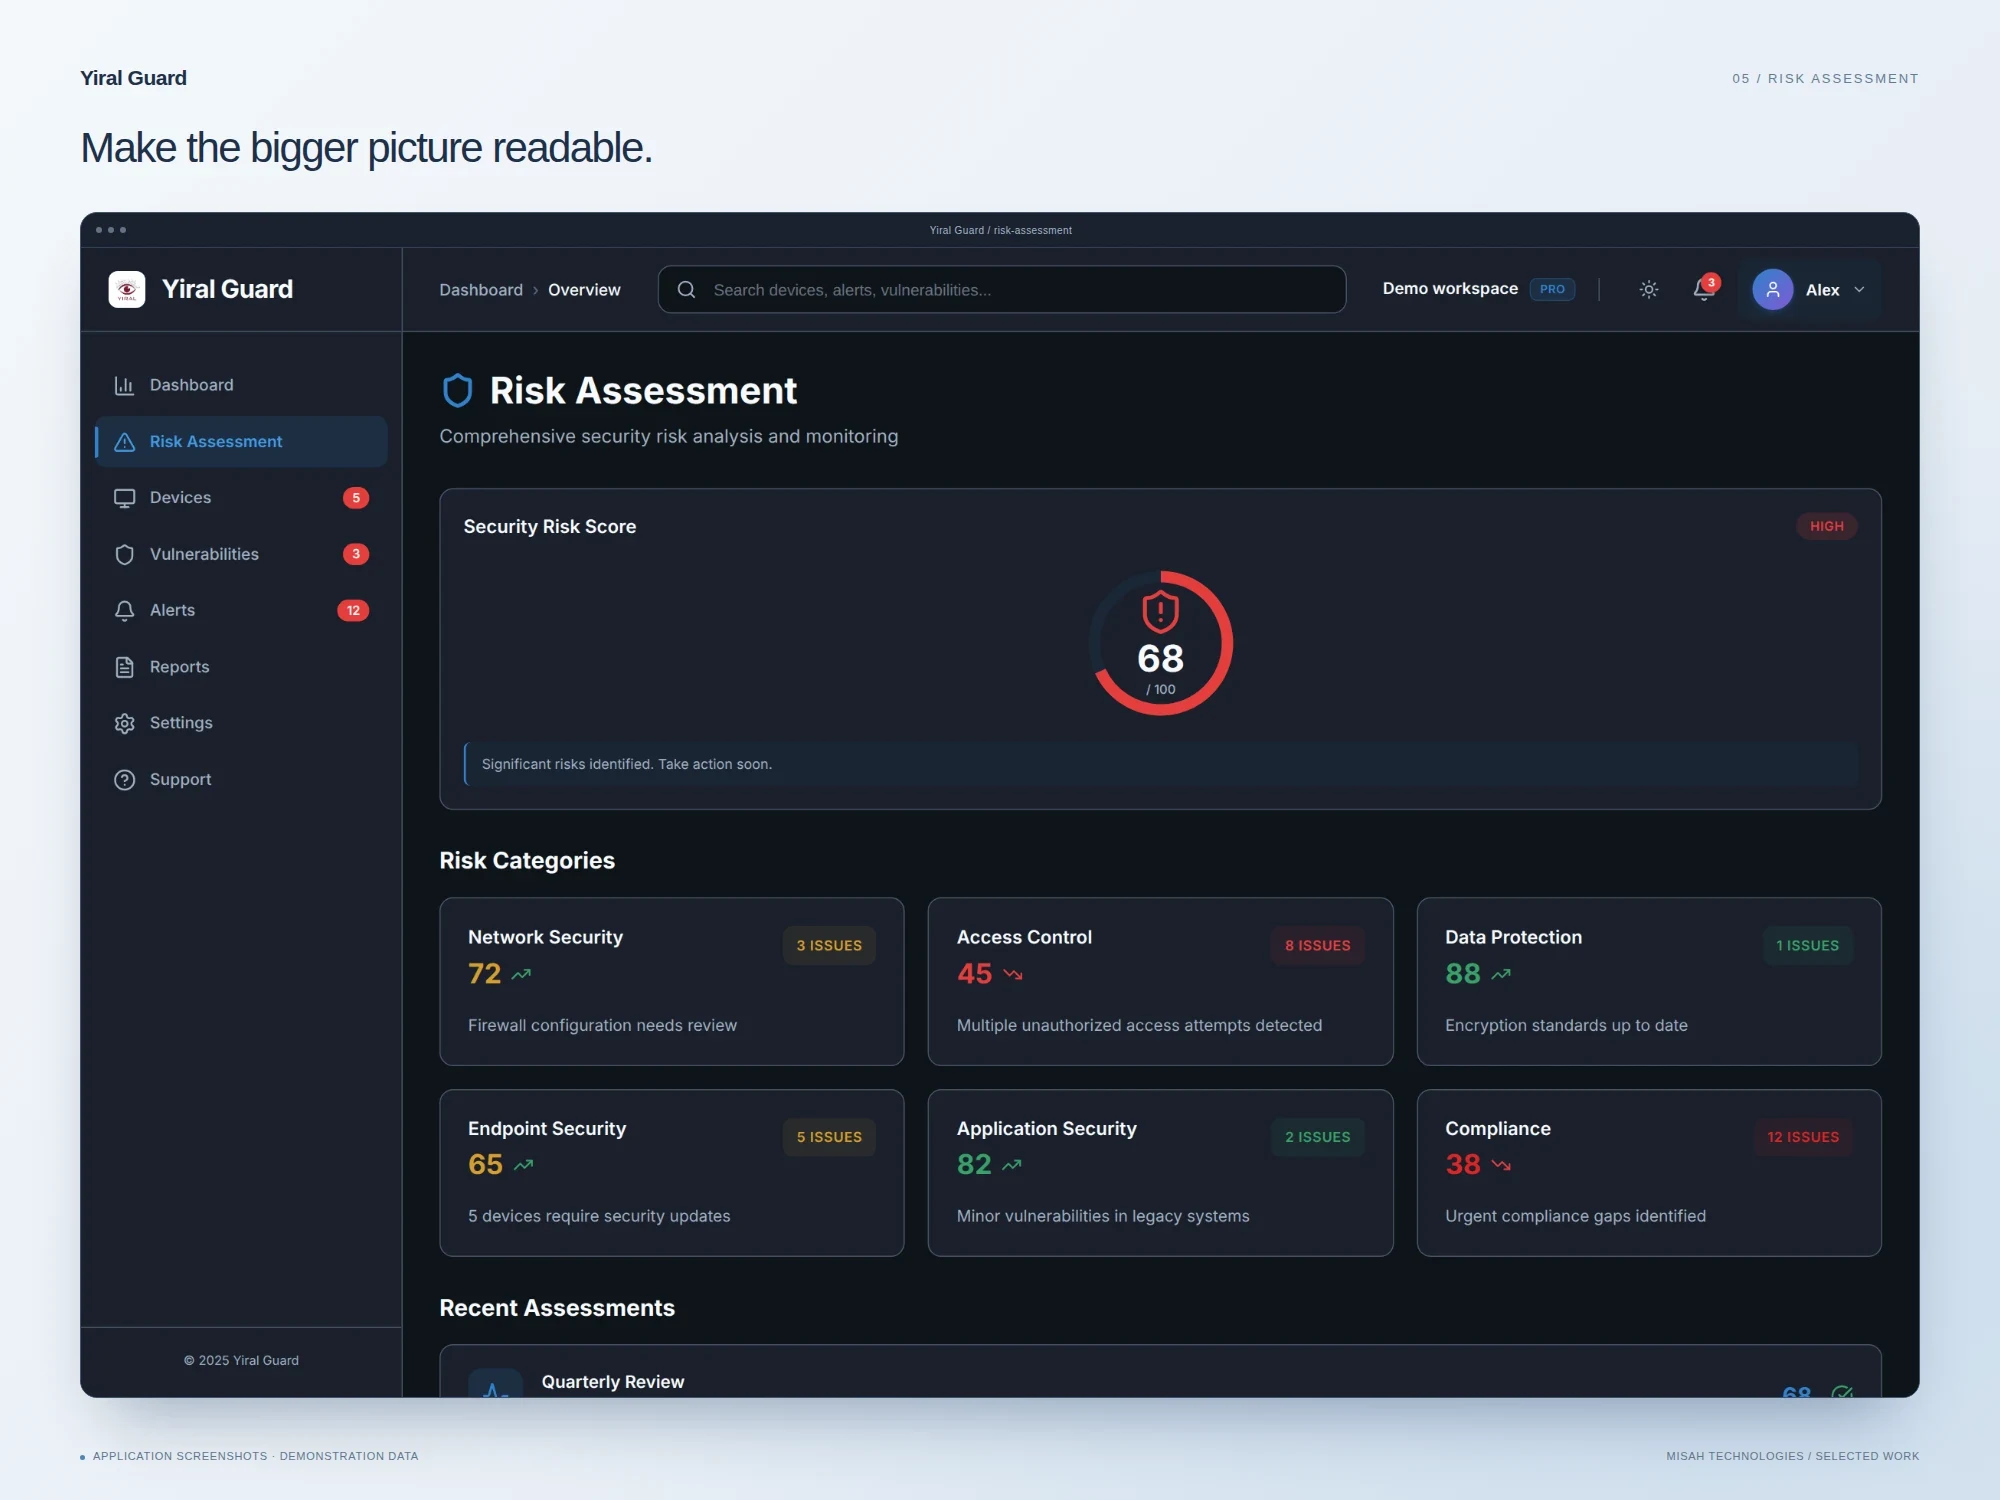The image size is (2000, 1500).
Task: Open Vulnerabilities in the sidebar
Action: pyautogui.click(x=241, y=554)
